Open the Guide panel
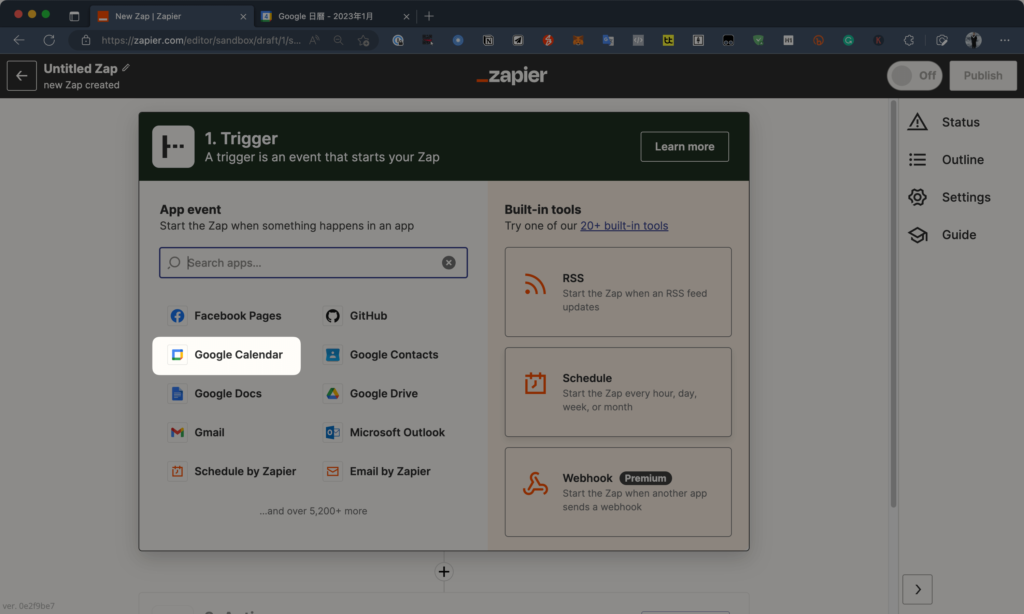1024x614 pixels. [x=942, y=234]
